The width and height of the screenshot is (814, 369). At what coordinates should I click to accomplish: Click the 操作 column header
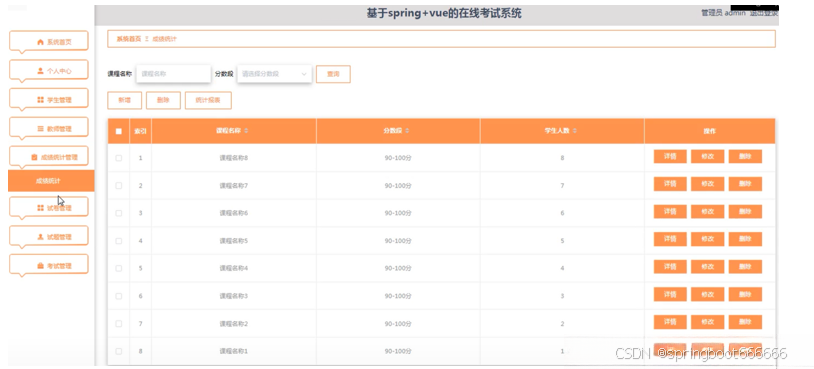710,131
